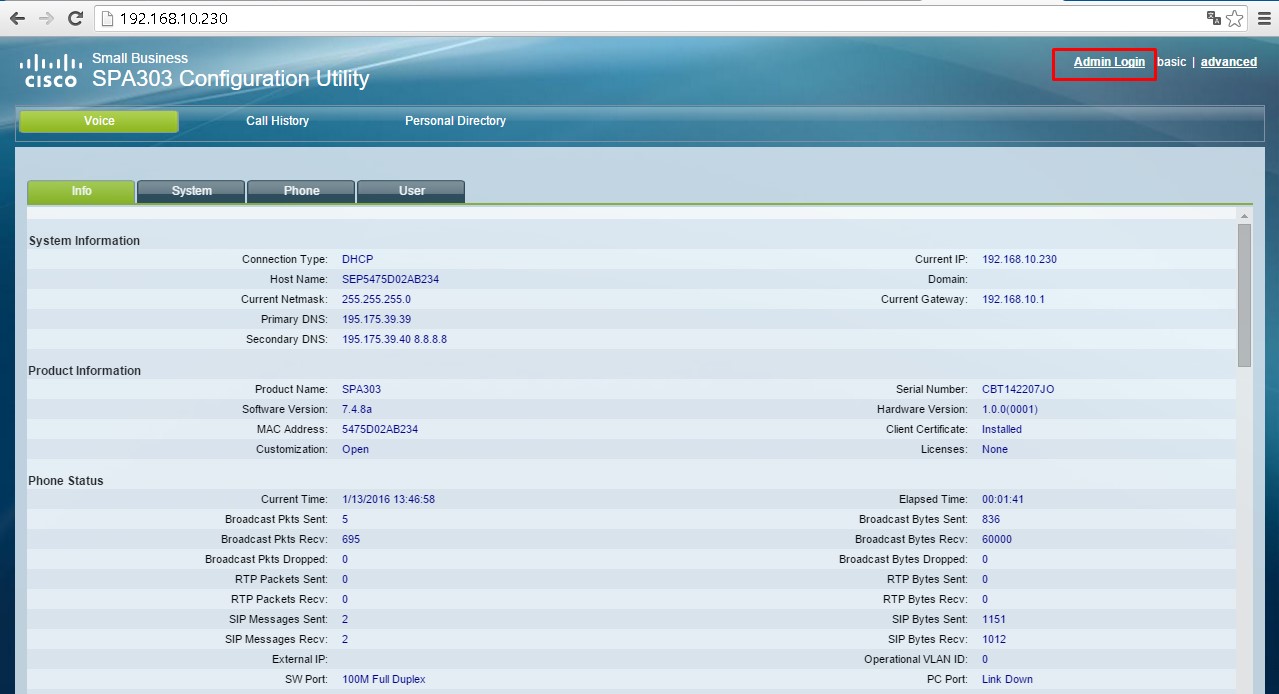Image resolution: width=1279 pixels, height=694 pixels.
Task: Click Primary DNS value 195.175.39.39
Action: pyautogui.click(x=376, y=319)
